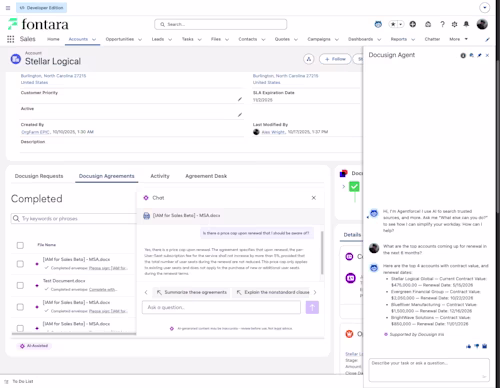
Task: Switch to Docusign Agreements tab
Action: pos(107,176)
